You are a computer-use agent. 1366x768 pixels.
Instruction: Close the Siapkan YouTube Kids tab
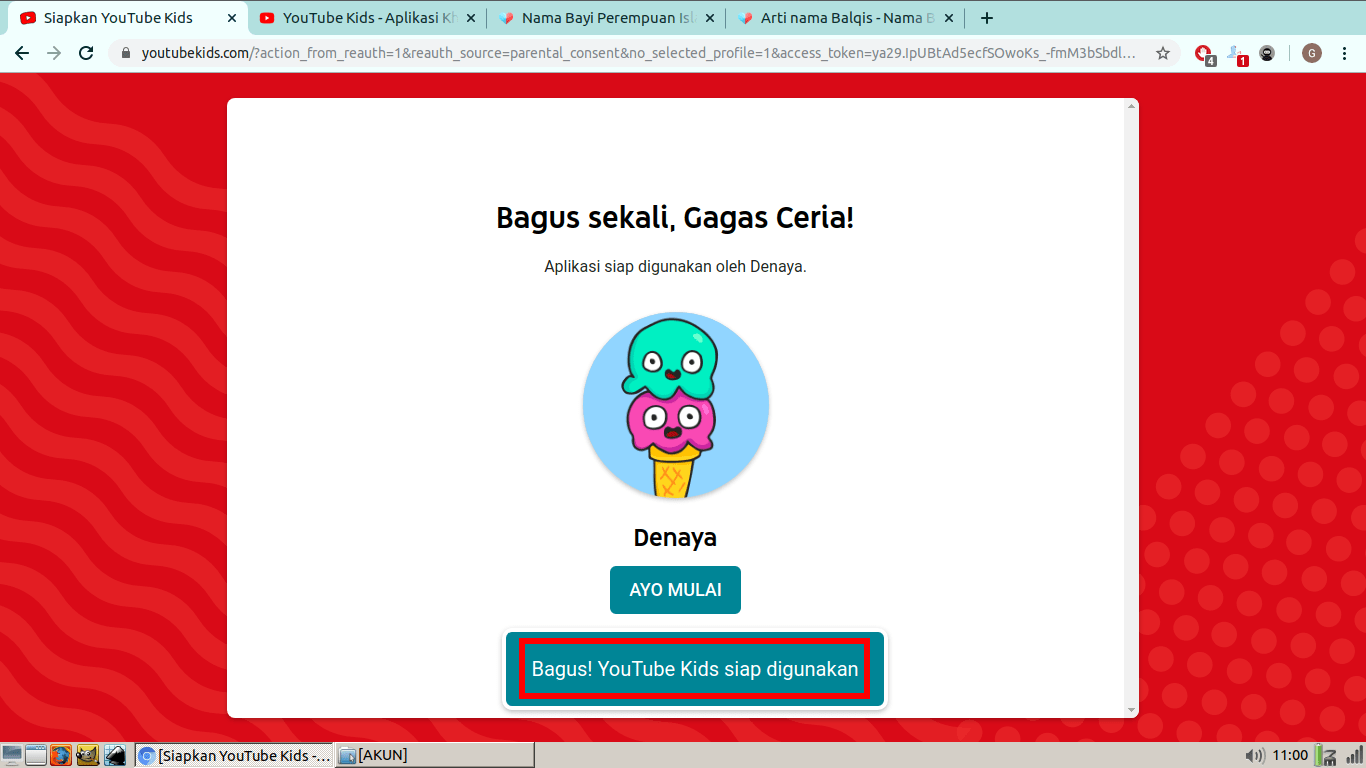[232, 18]
